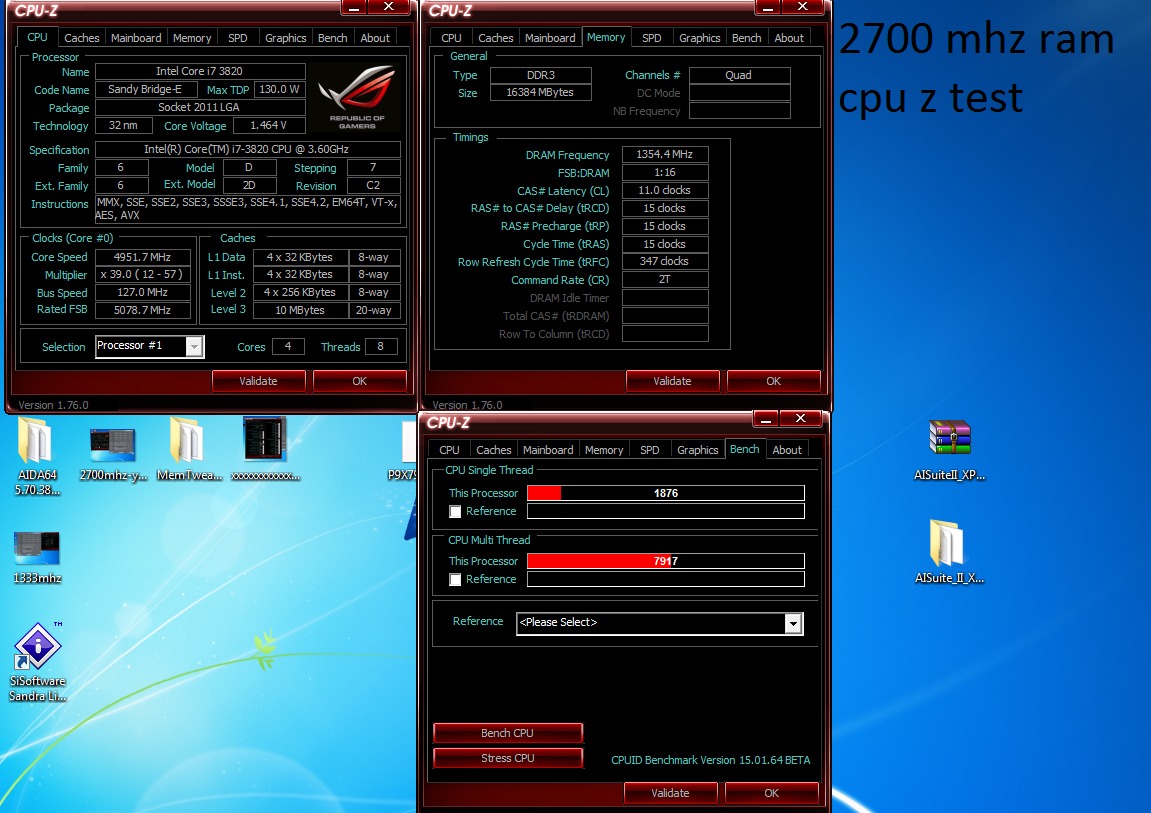Viewport: 1151px width, 813px height.
Task: Click the DRAM Frequency 1354.4 MHz value
Action: coord(664,154)
